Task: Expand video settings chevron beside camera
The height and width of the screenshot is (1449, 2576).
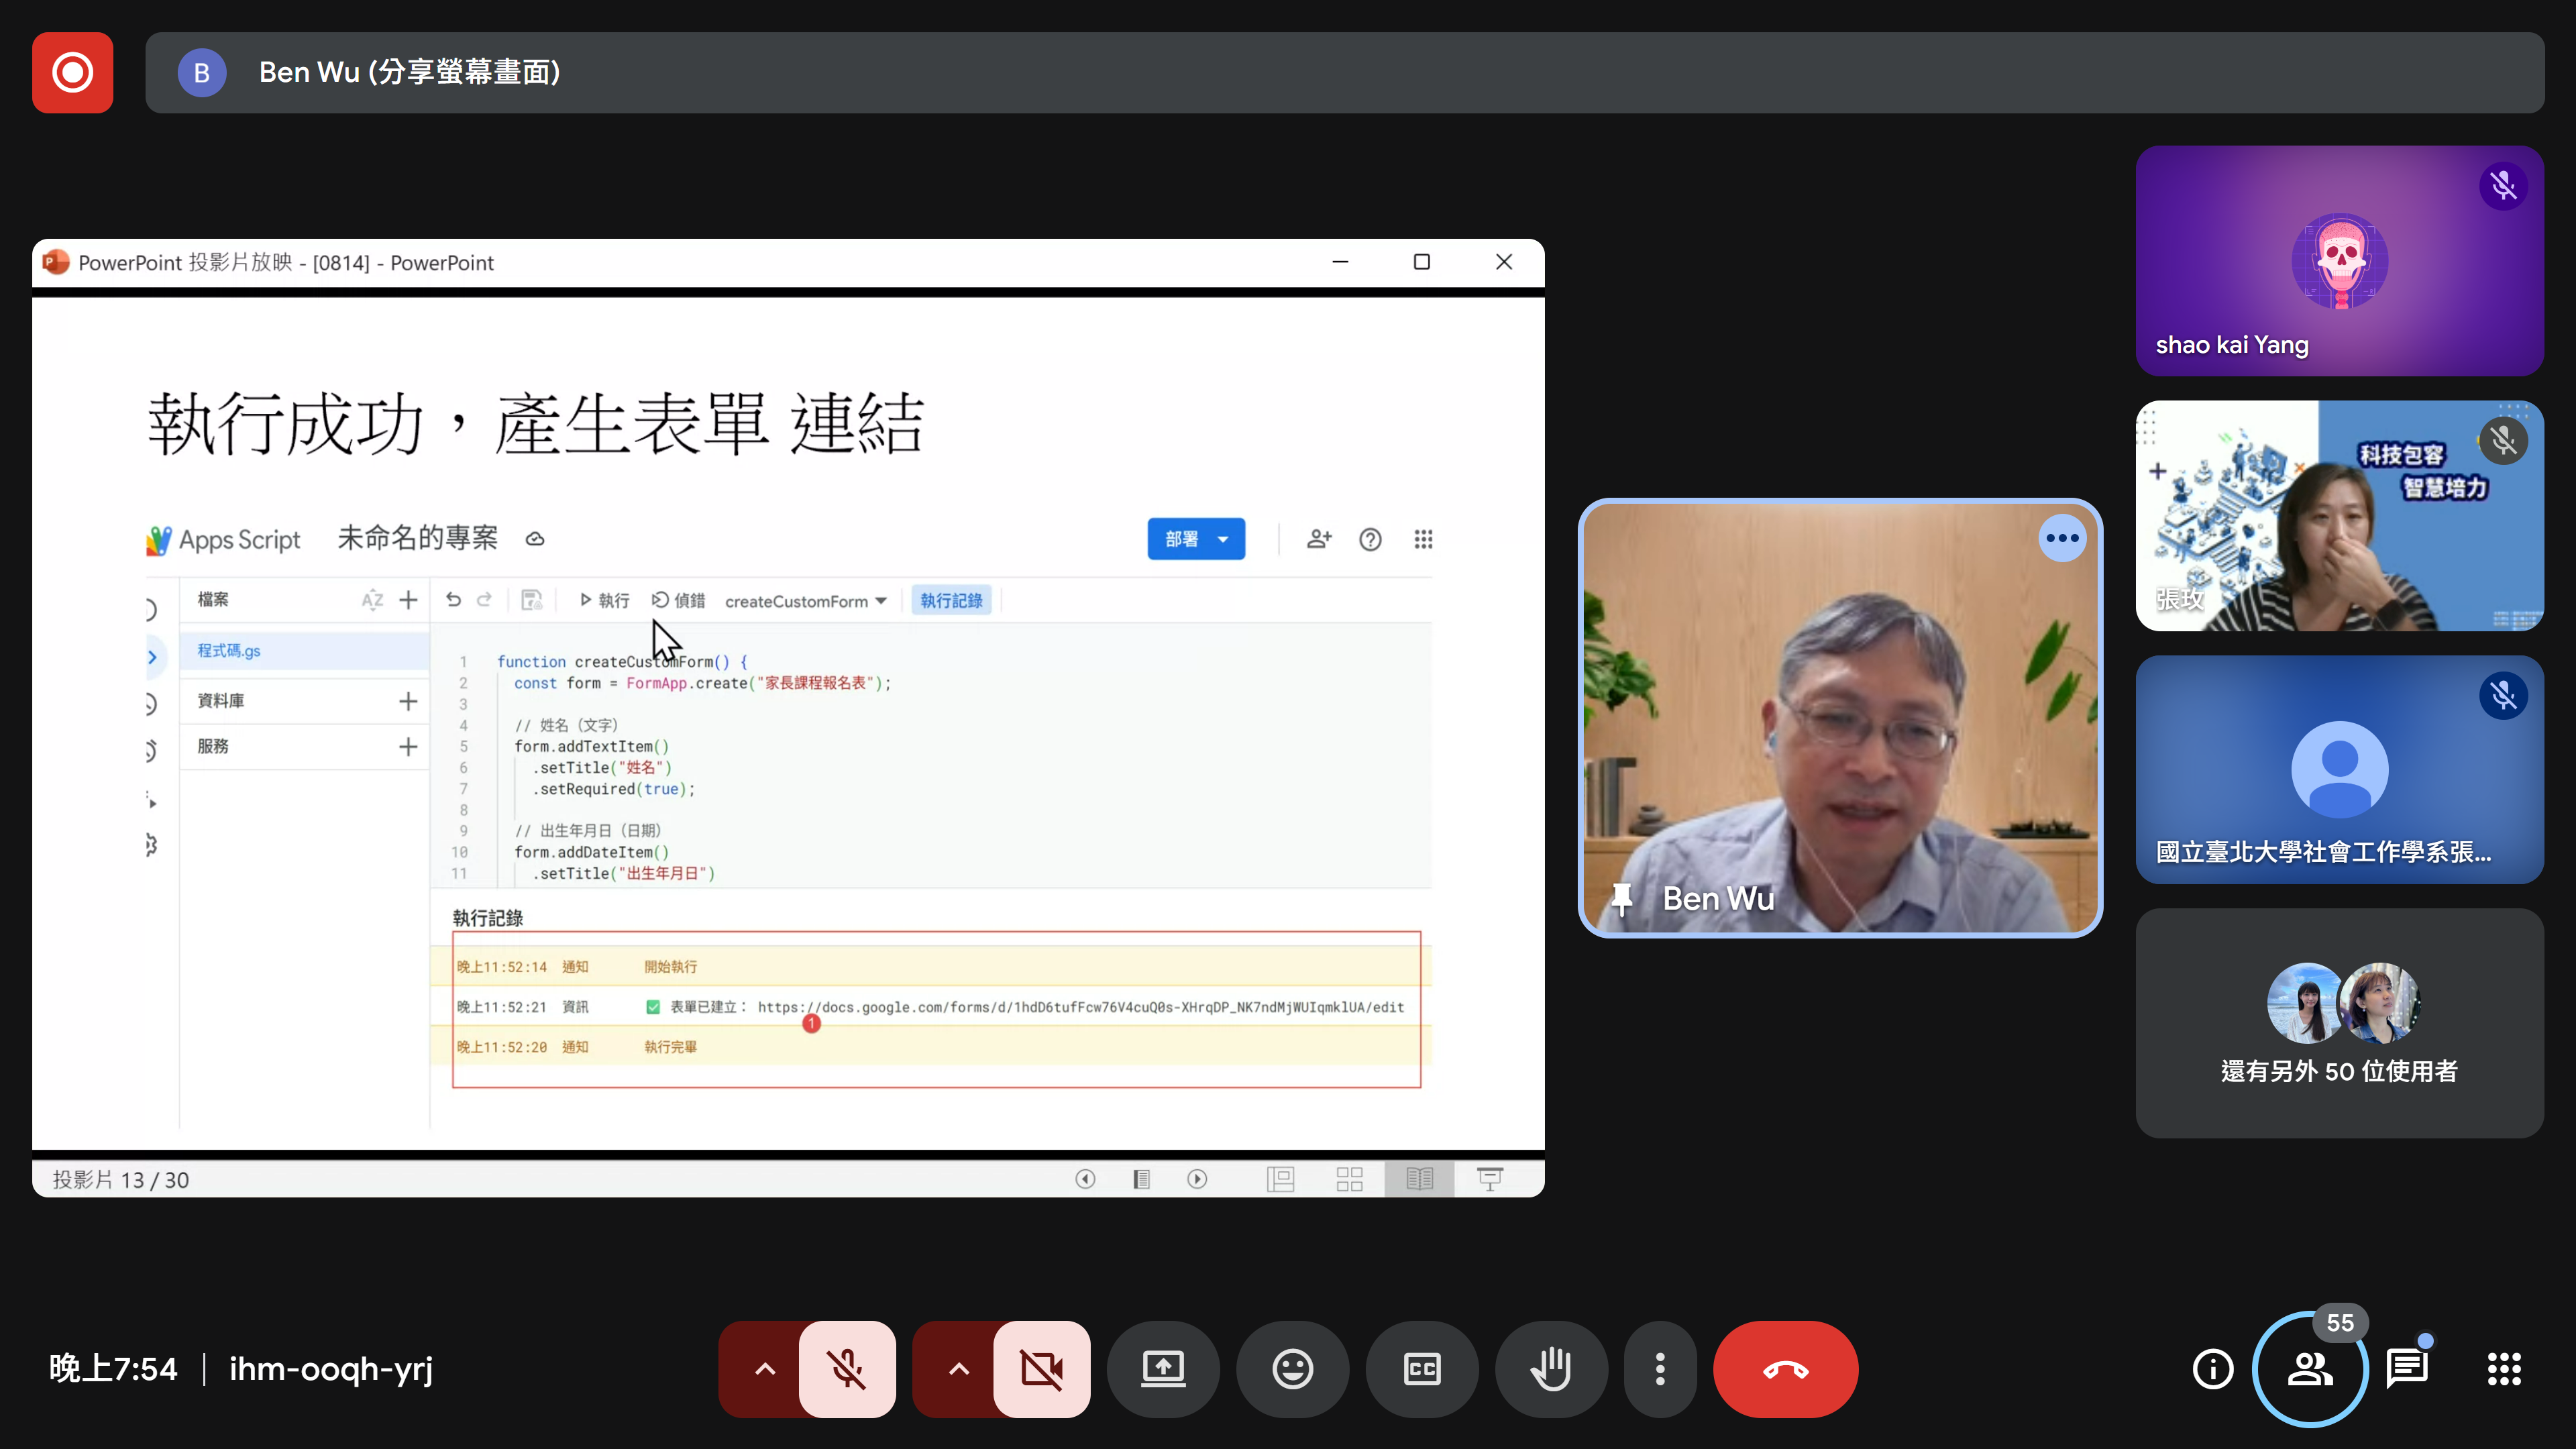Action: pyautogui.click(x=958, y=1369)
